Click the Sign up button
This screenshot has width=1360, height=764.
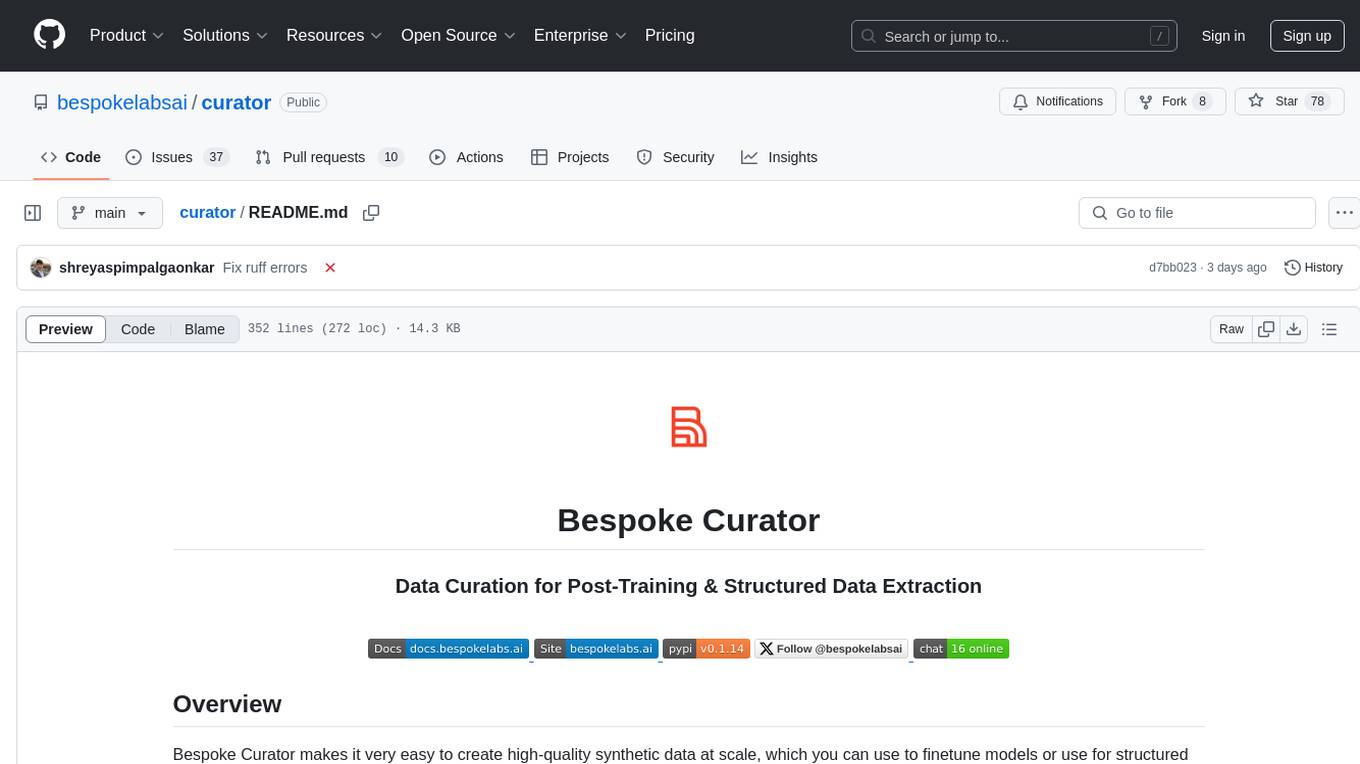(1307, 36)
